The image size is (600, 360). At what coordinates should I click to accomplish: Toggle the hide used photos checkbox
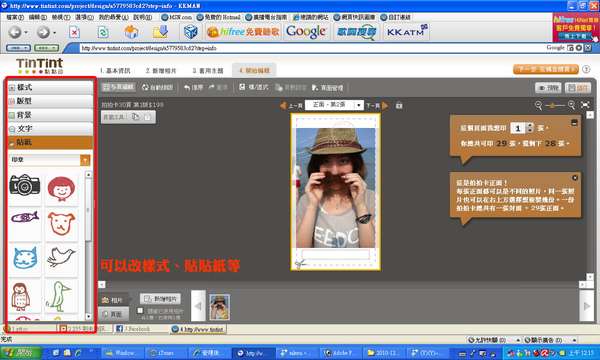[x=140, y=310]
